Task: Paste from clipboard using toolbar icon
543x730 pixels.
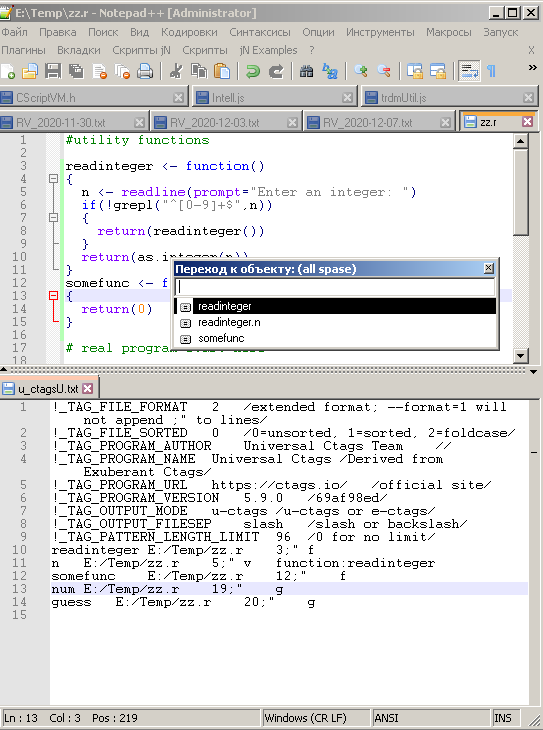Action: click(x=222, y=71)
